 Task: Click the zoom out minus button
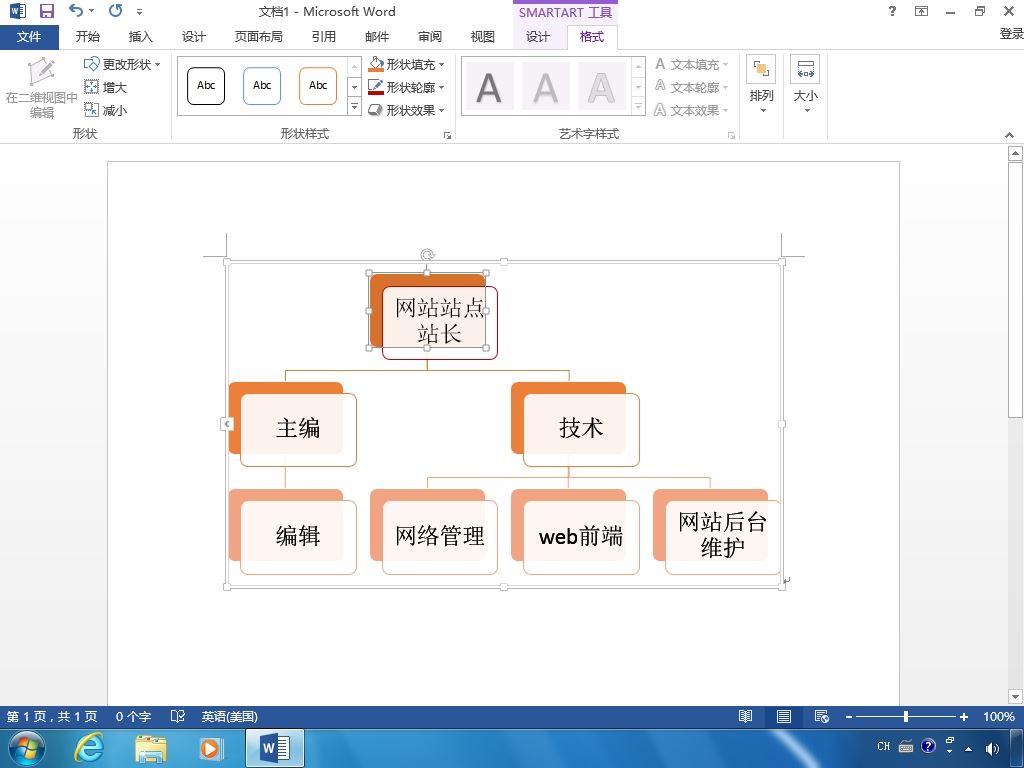click(848, 717)
